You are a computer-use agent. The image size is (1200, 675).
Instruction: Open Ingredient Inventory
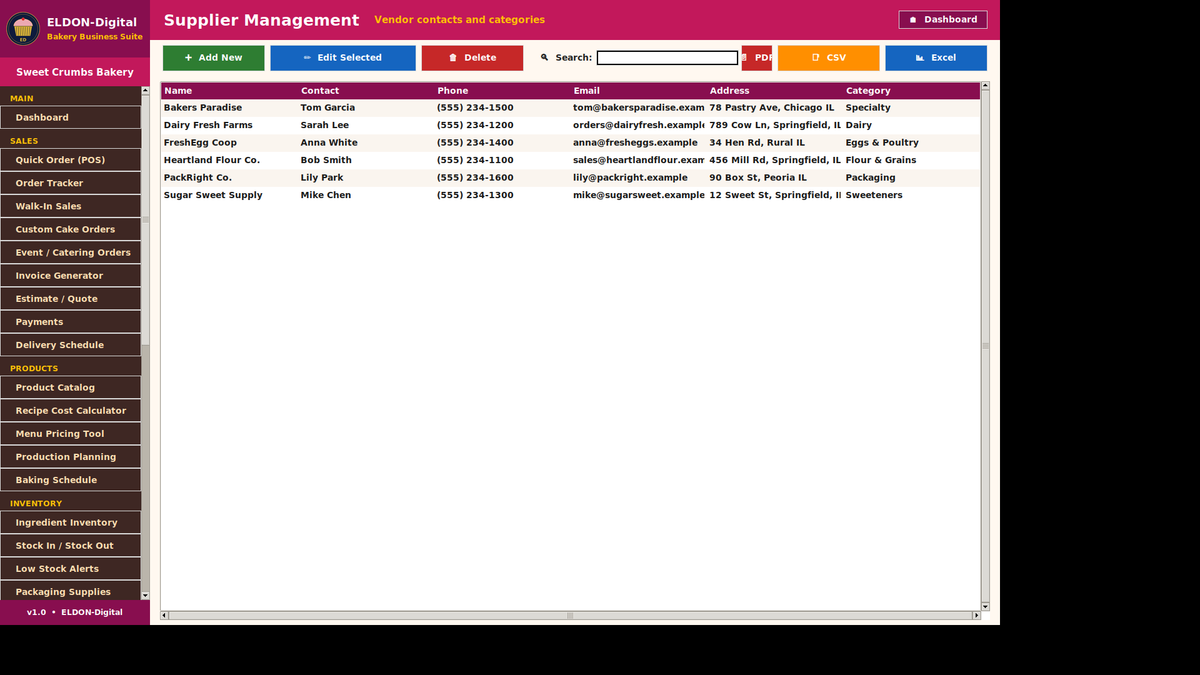(70, 523)
